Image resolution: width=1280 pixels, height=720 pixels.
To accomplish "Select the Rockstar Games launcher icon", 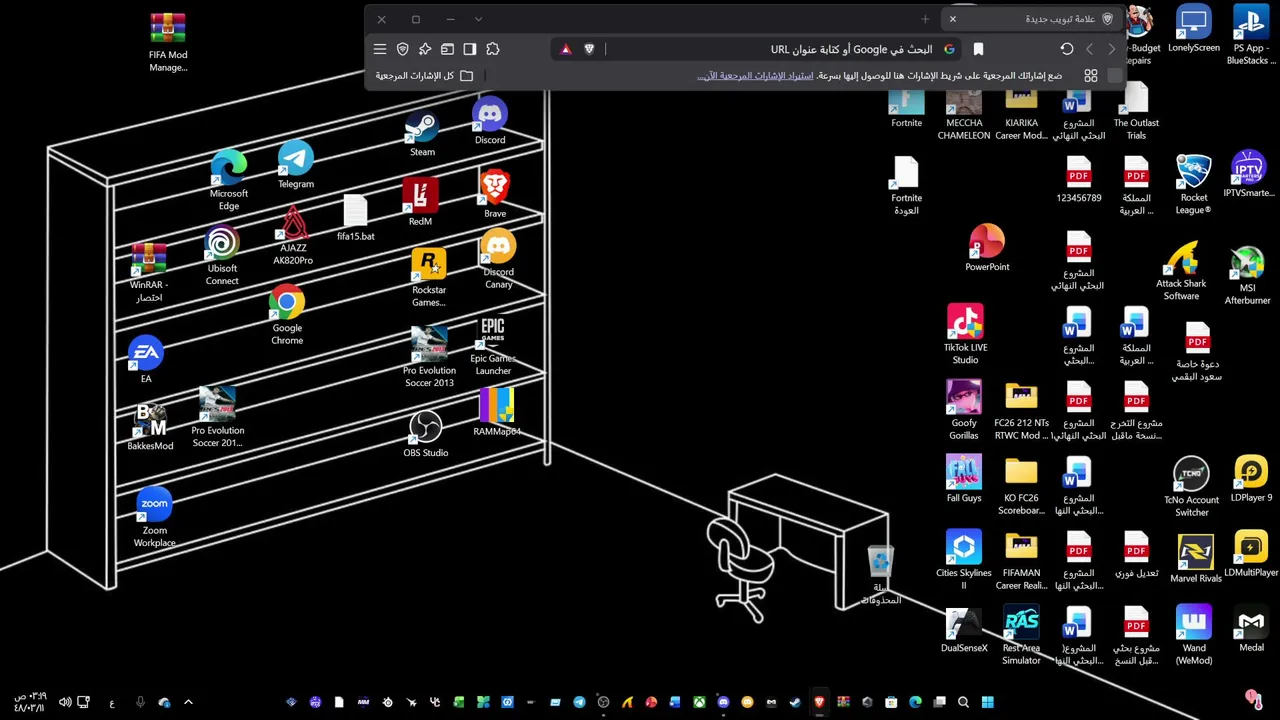I will (x=429, y=278).
